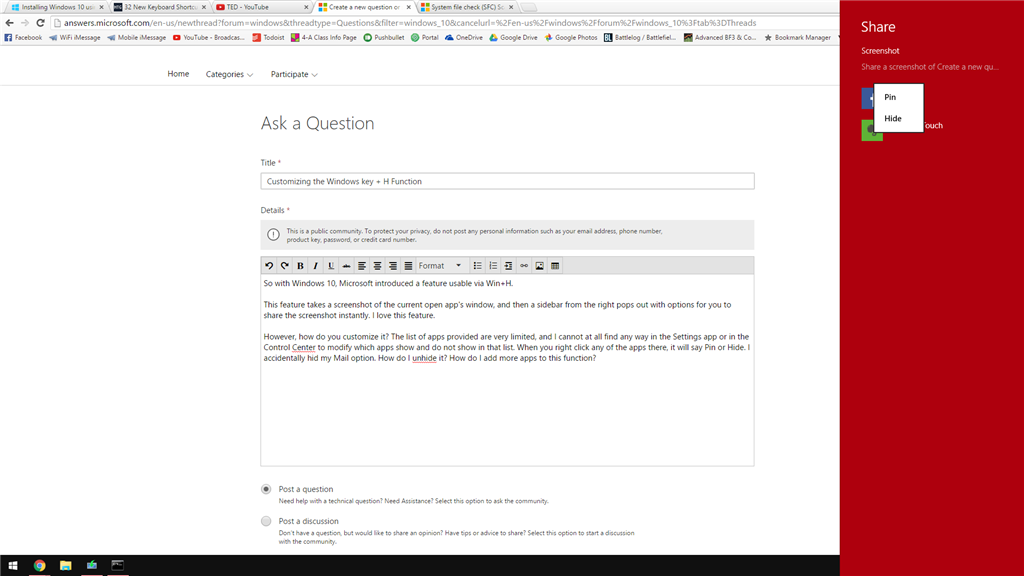
Task: Center align the text
Action: 377,266
